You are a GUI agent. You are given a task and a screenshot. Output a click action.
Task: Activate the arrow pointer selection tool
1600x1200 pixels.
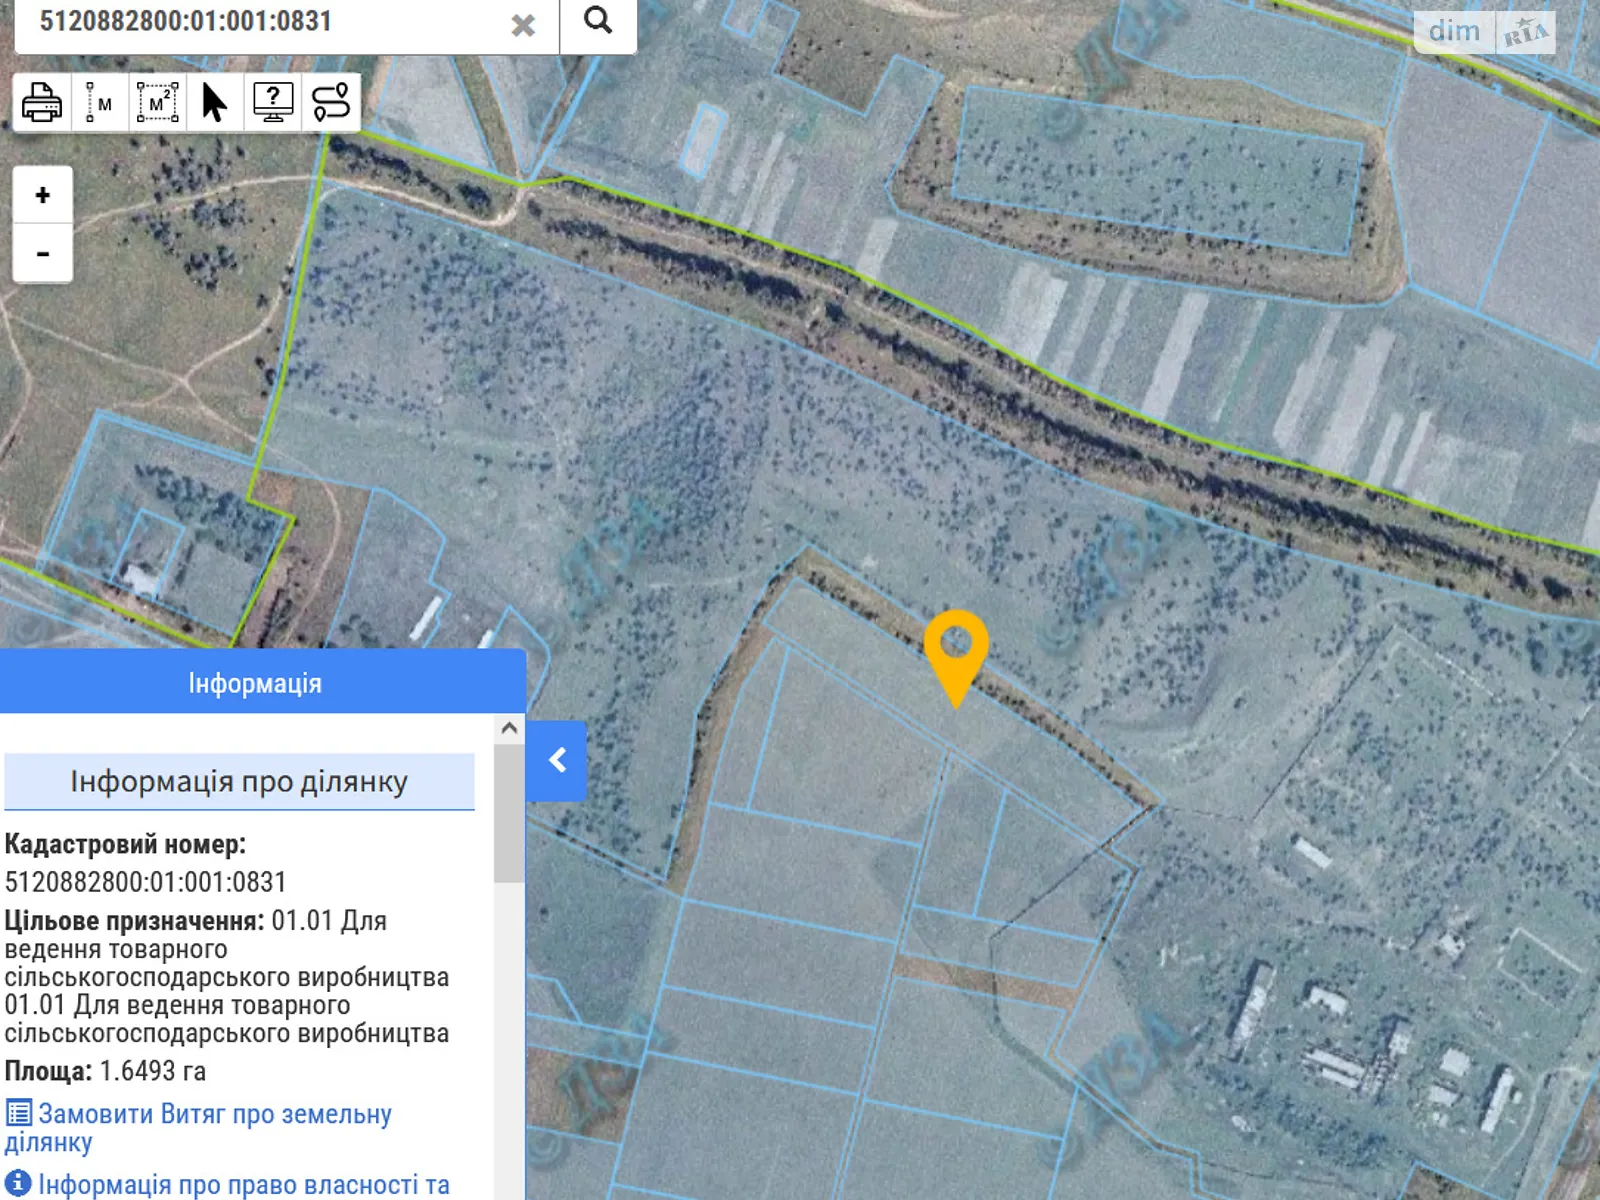214,102
